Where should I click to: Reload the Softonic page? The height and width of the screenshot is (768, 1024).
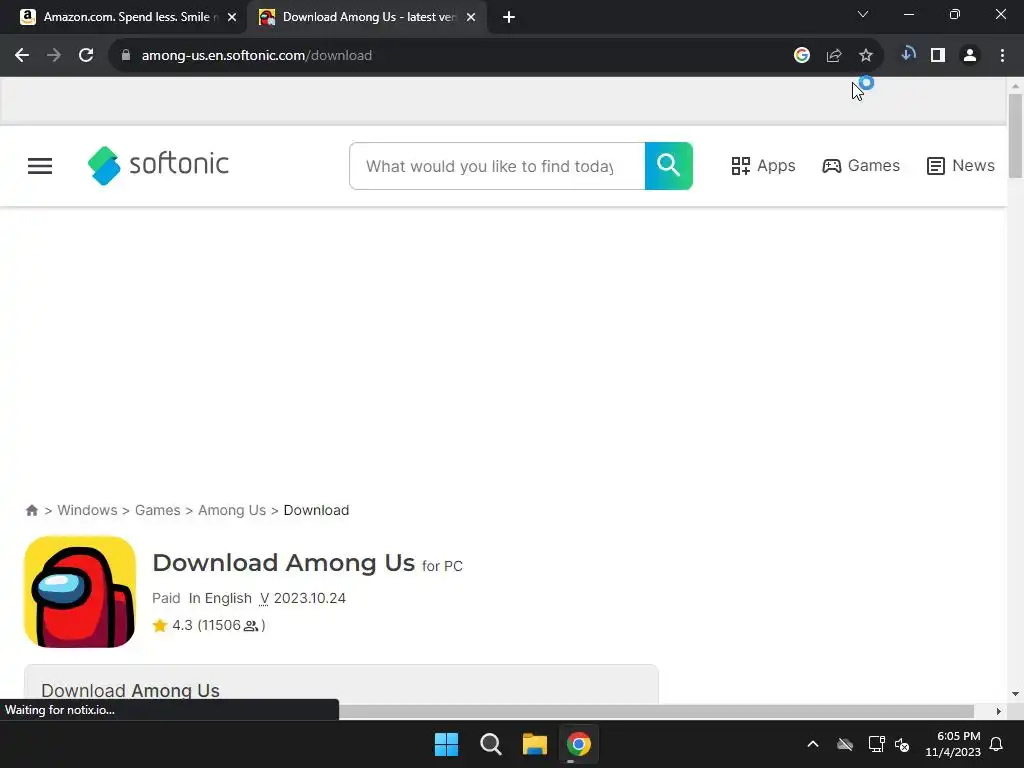(x=86, y=56)
